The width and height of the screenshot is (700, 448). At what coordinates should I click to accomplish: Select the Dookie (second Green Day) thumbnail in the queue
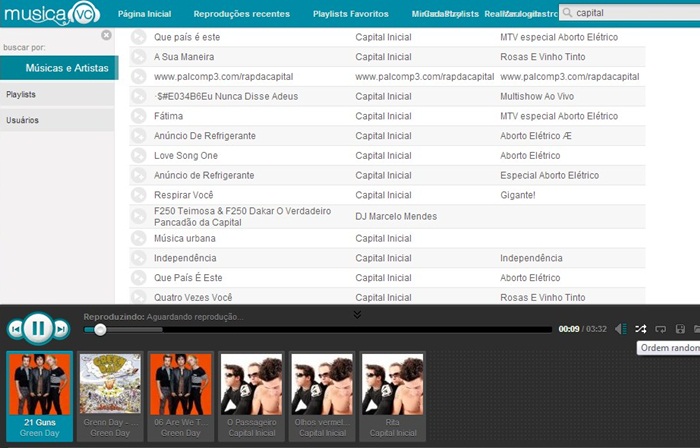[x=110, y=396]
